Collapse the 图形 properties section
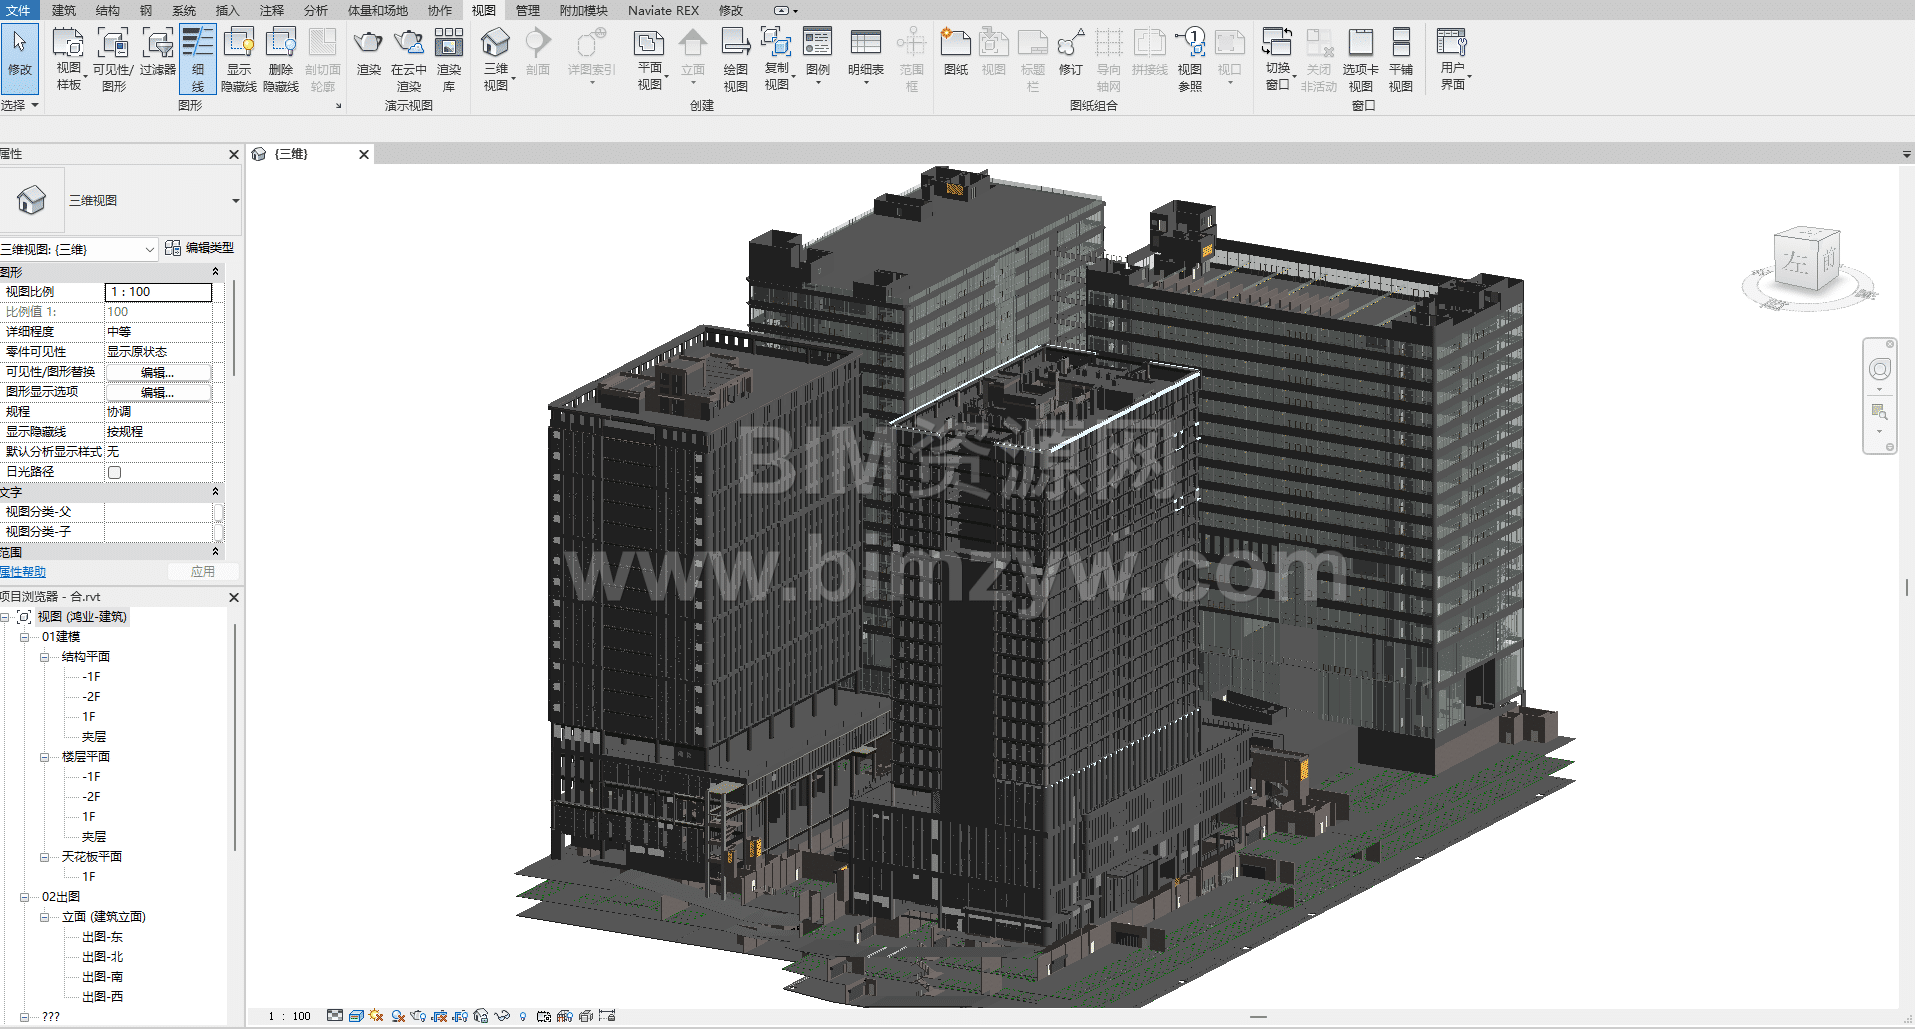The height and width of the screenshot is (1029, 1915). pyautogui.click(x=215, y=272)
